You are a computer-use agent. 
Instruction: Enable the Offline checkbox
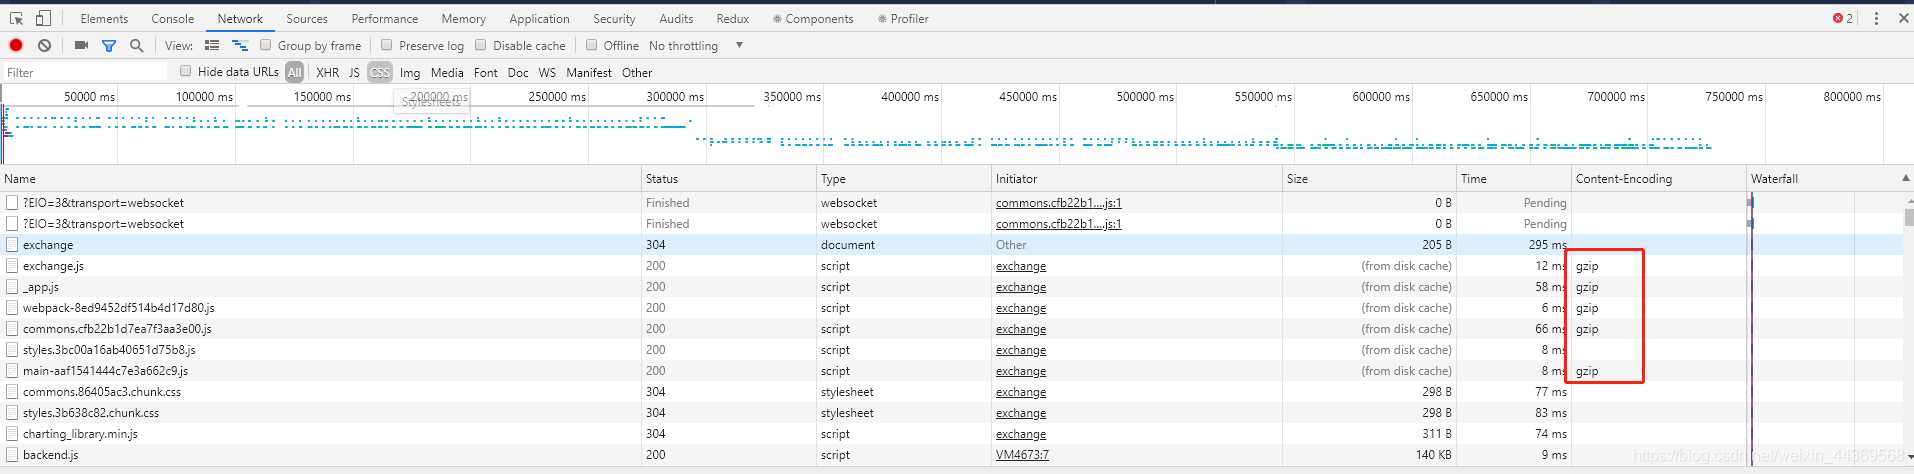click(x=592, y=45)
